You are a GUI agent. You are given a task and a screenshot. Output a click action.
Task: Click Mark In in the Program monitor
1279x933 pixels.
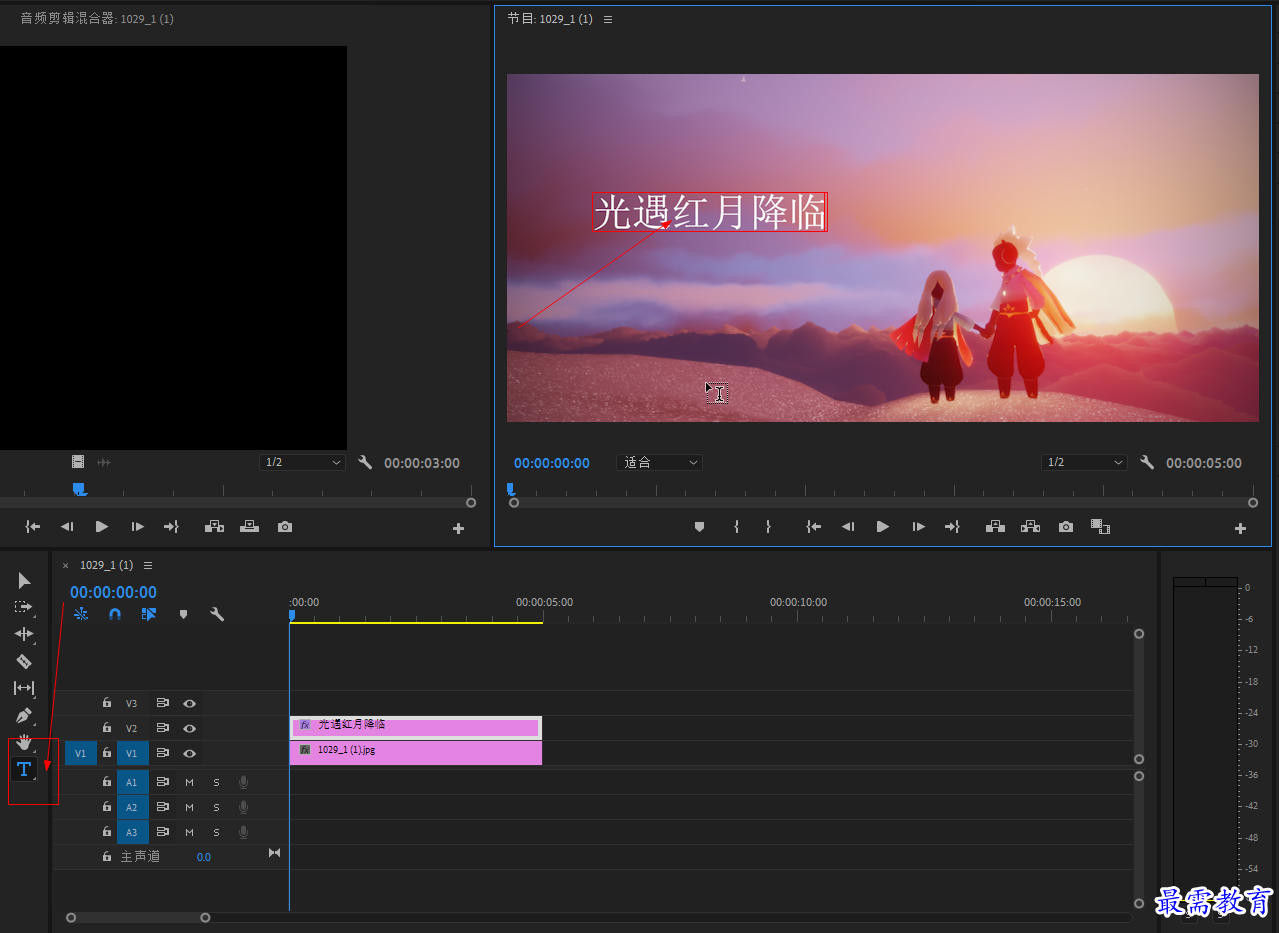736,527
